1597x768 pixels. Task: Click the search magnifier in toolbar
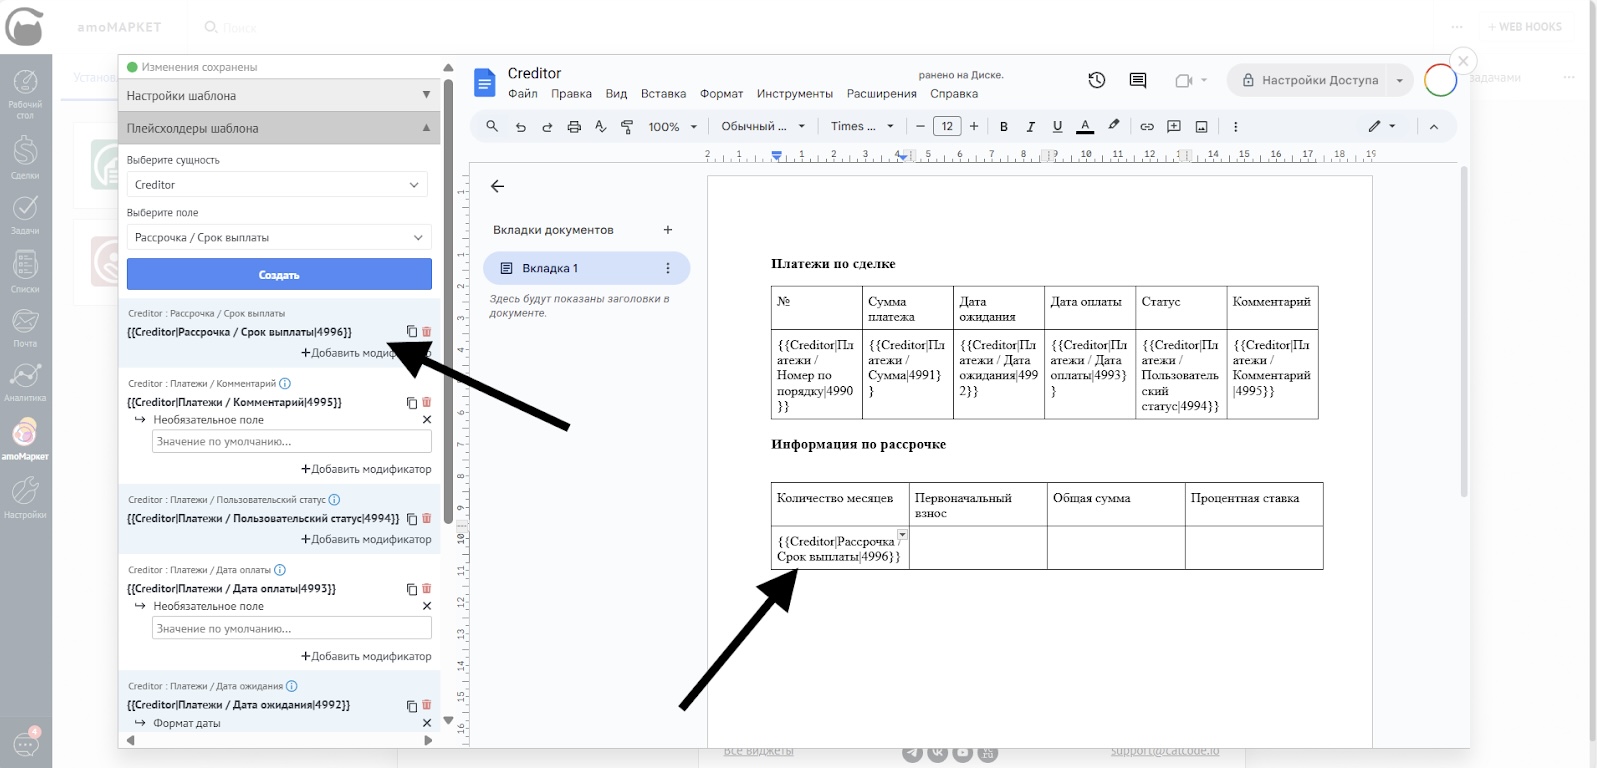point(492,126)
